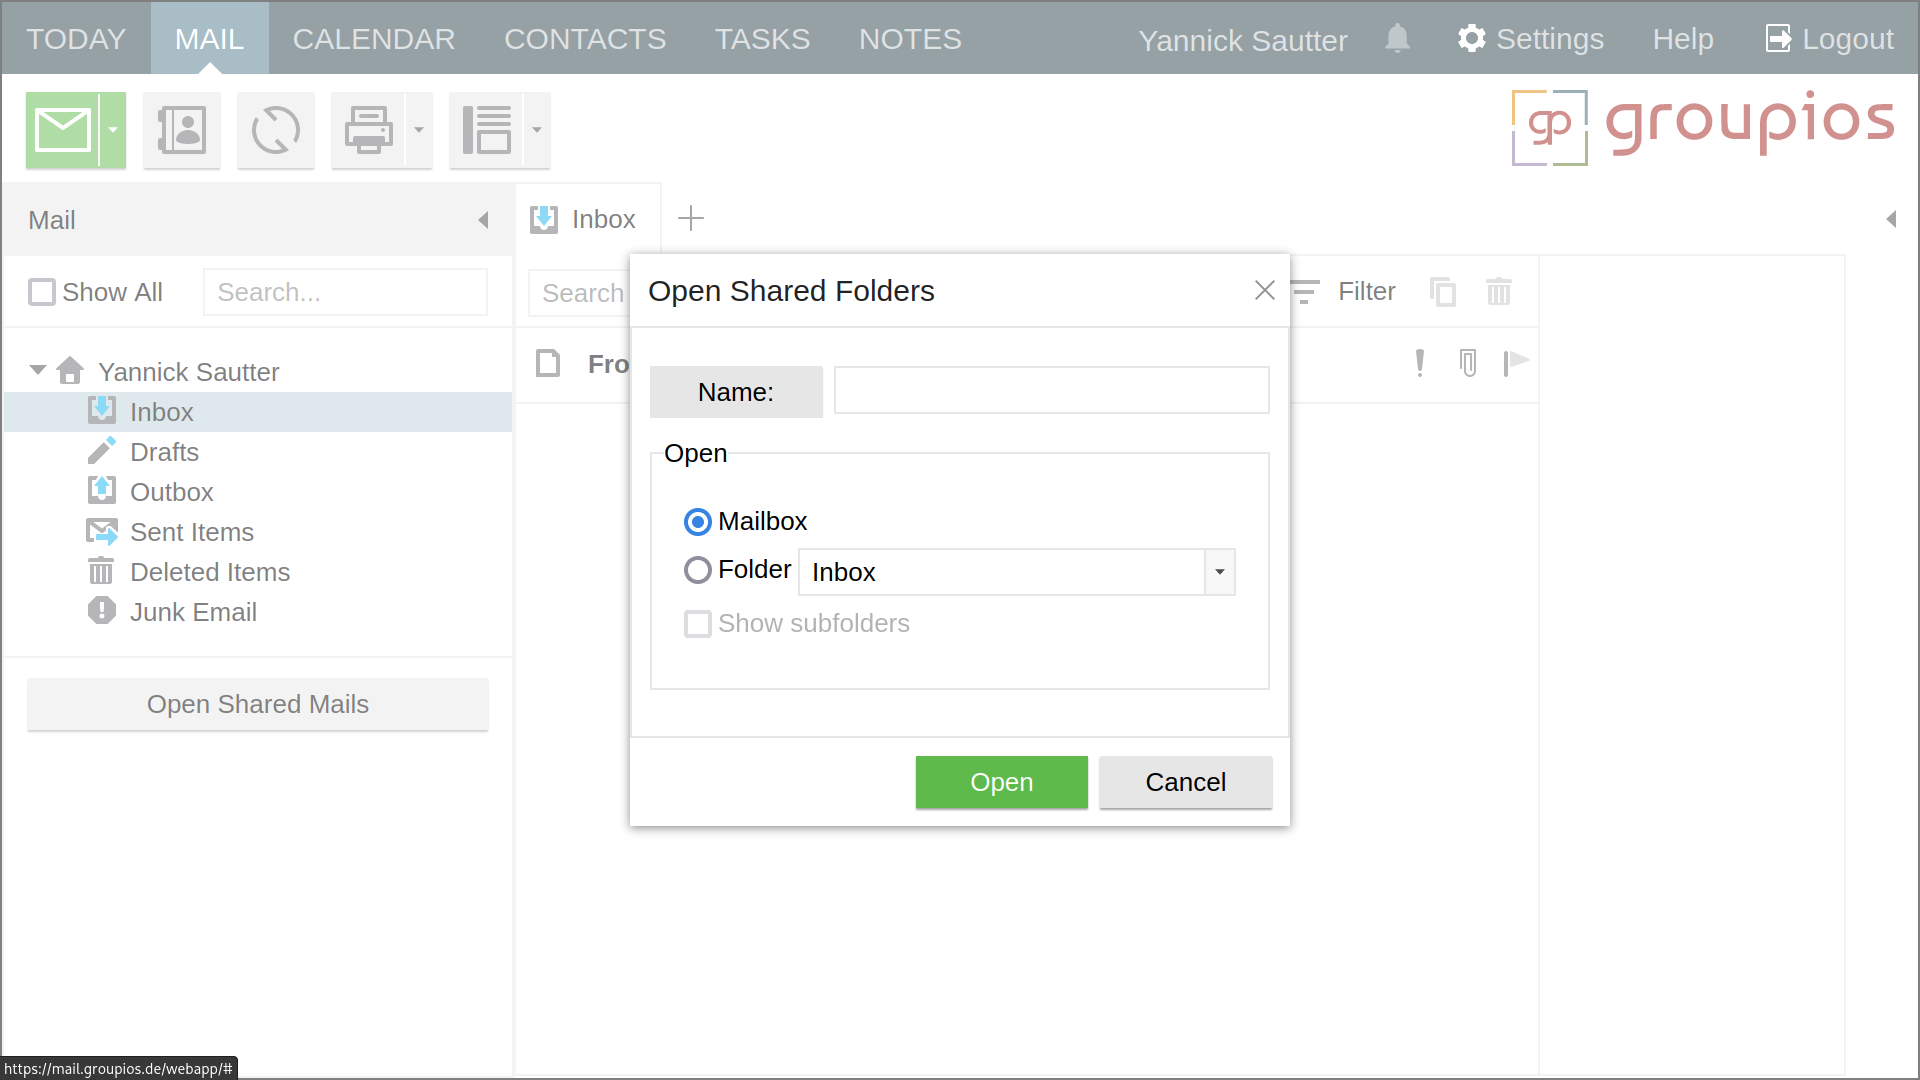Refresh mail with the sync icon
The image size is (1920, 1080).
(276, 130)
